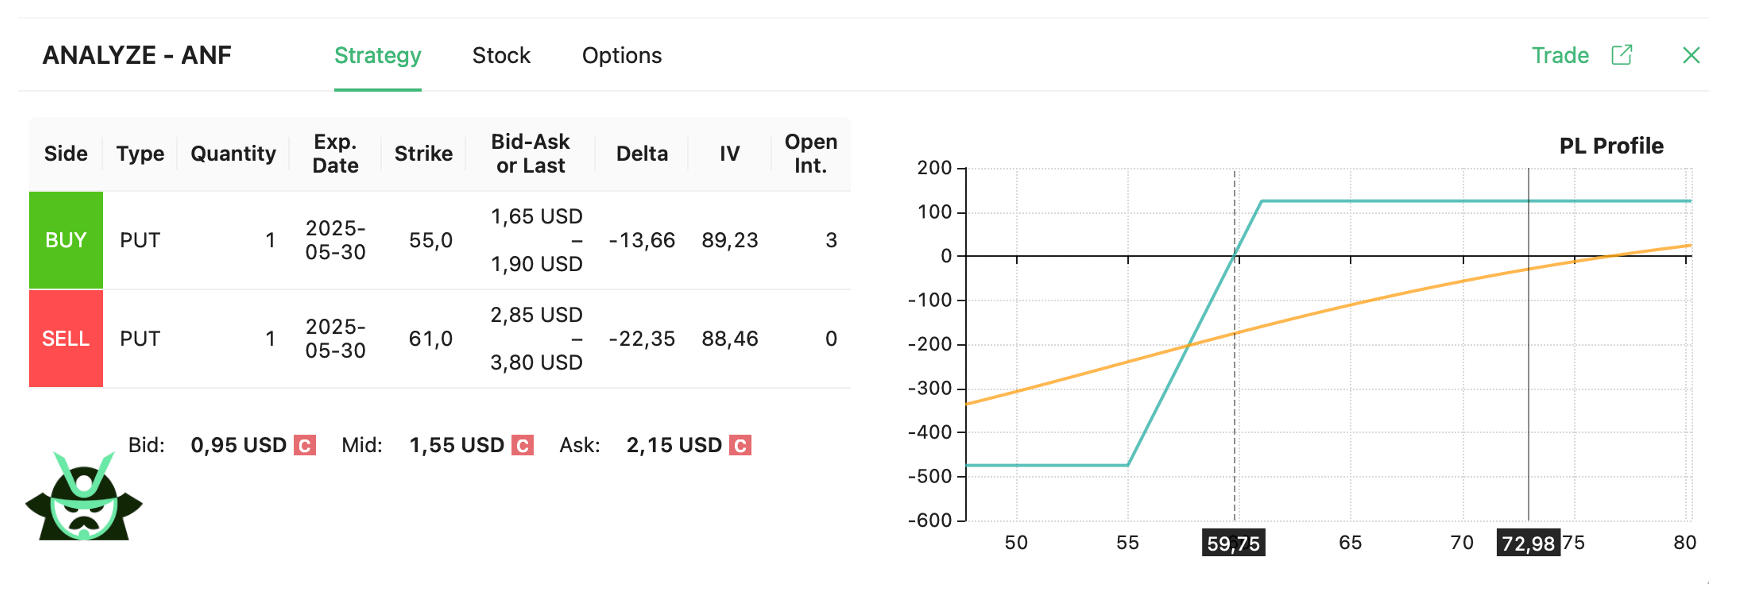The image size is (1754, 598).
Task: Click the external link icon next to Trade
Action: 1623,55
